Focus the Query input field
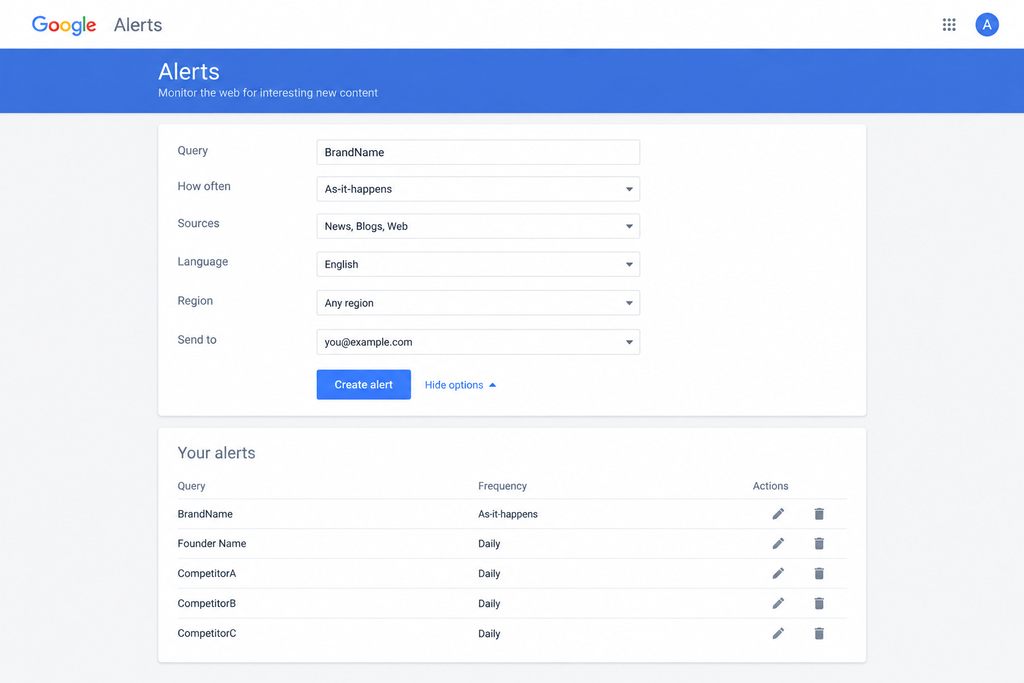 point(478,152)
